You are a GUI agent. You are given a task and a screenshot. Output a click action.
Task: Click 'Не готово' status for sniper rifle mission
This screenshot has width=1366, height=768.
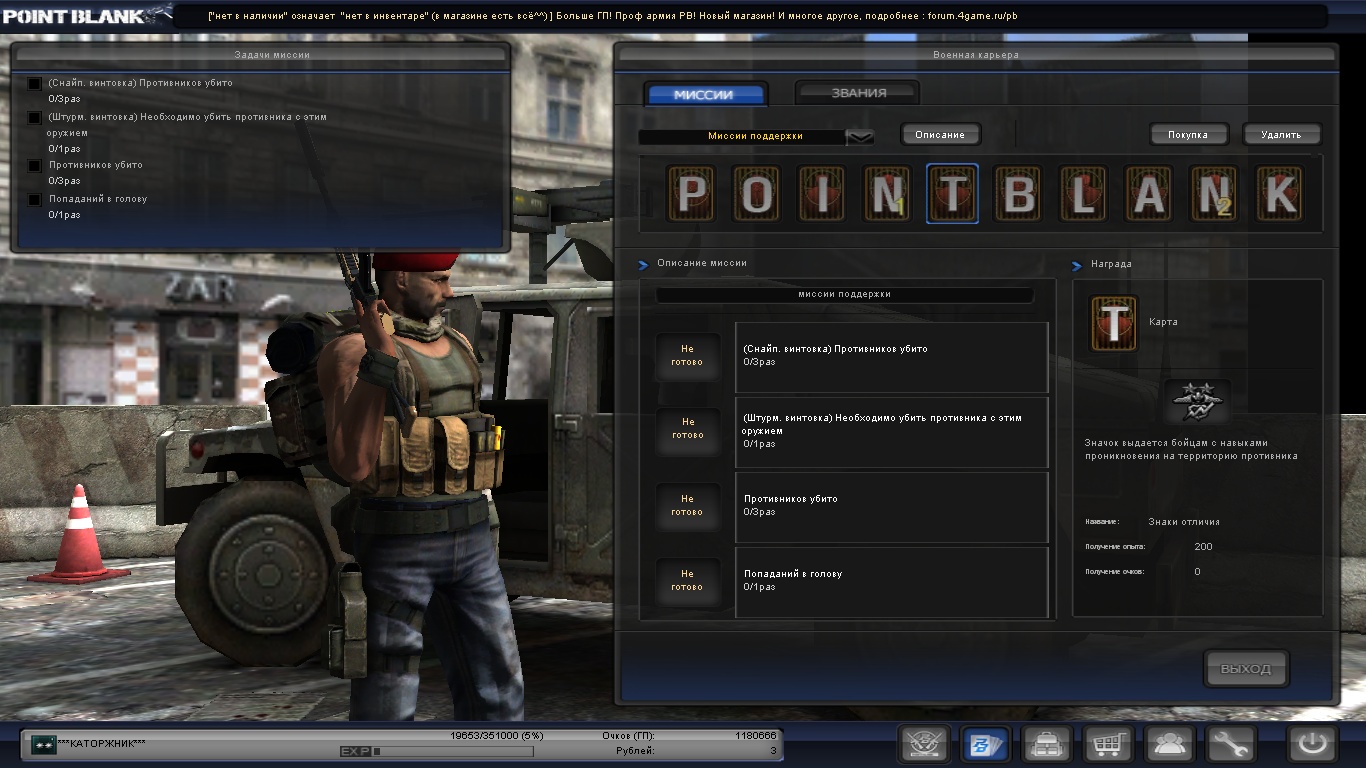(687, 356)
